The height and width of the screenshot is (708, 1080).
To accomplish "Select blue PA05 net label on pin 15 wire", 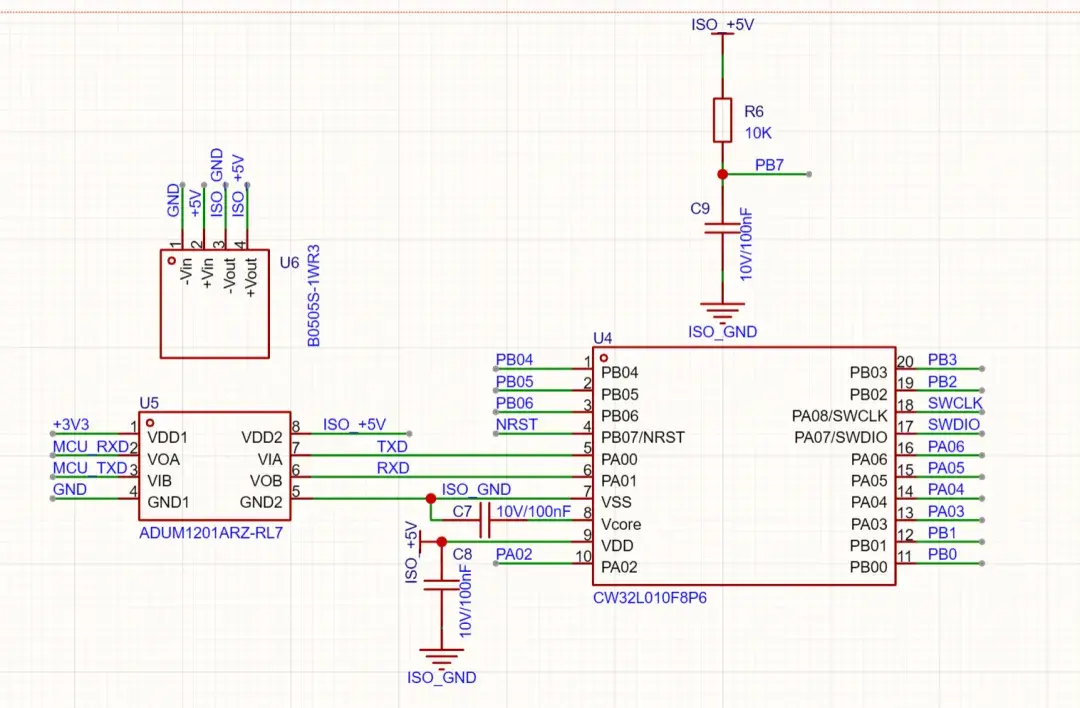I will point(946,468).
